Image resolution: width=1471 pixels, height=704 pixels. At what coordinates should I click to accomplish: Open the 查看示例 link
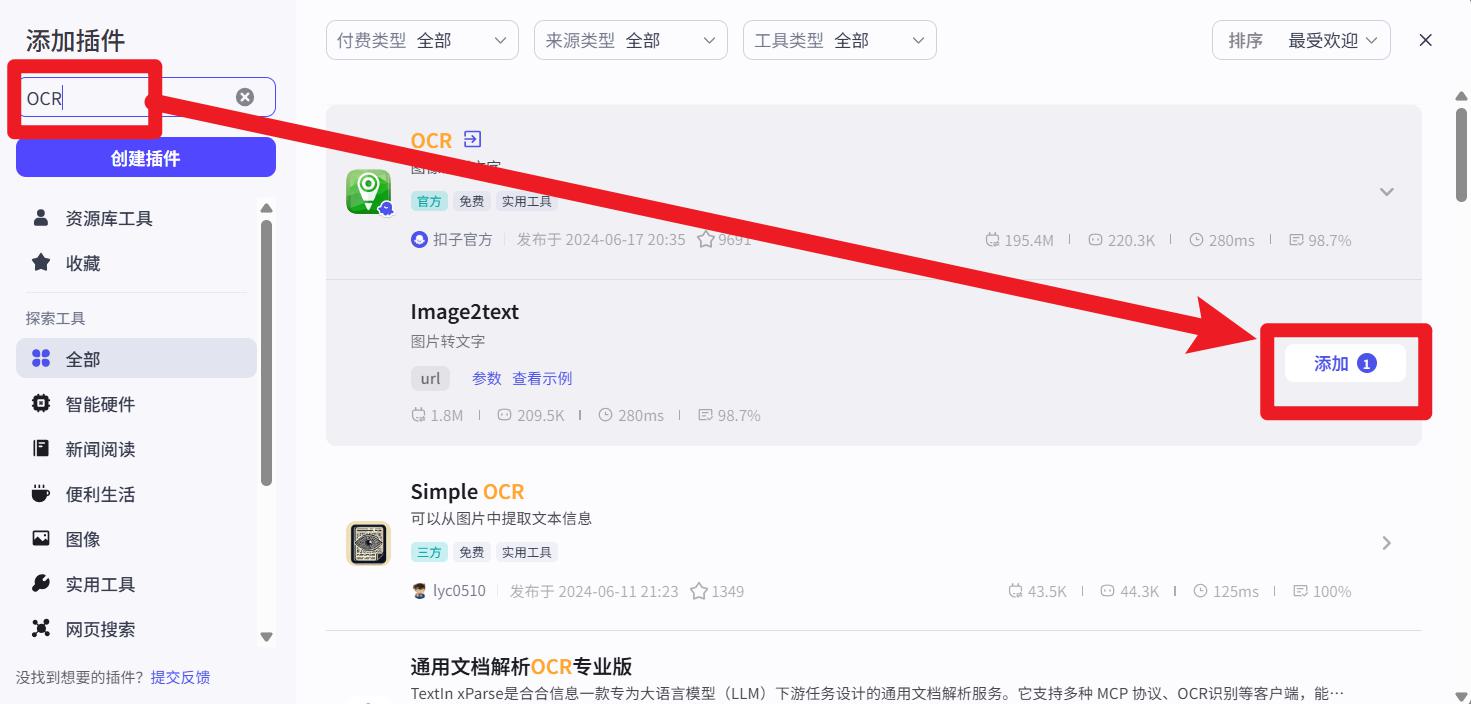pos(542,378)
